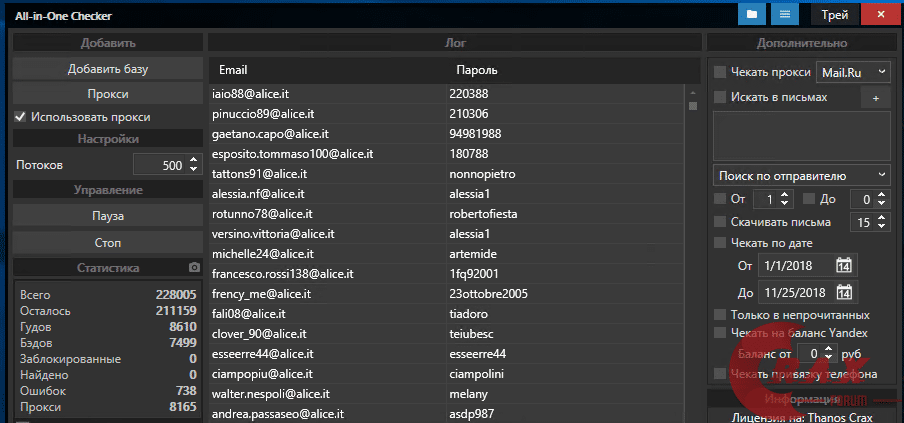Open calendar picker for the 1/1/2018 date
The image size is (904, 423).
pyautogui.click(x=844, y=266)
